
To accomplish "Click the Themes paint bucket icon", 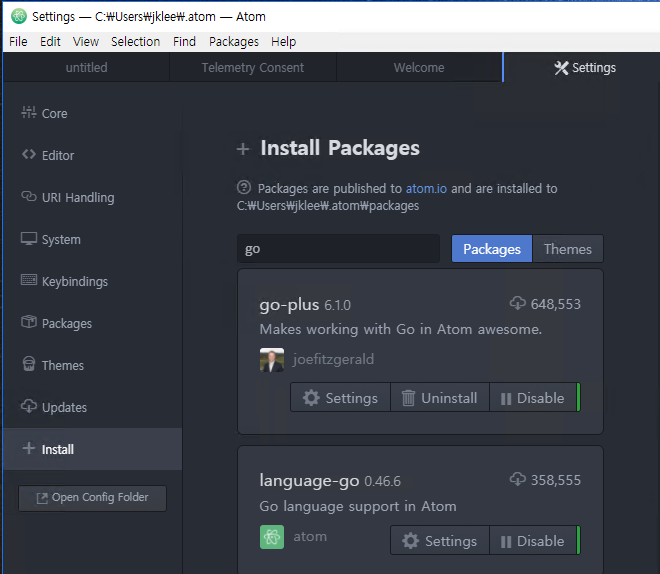I will click(x=29, y=365).
